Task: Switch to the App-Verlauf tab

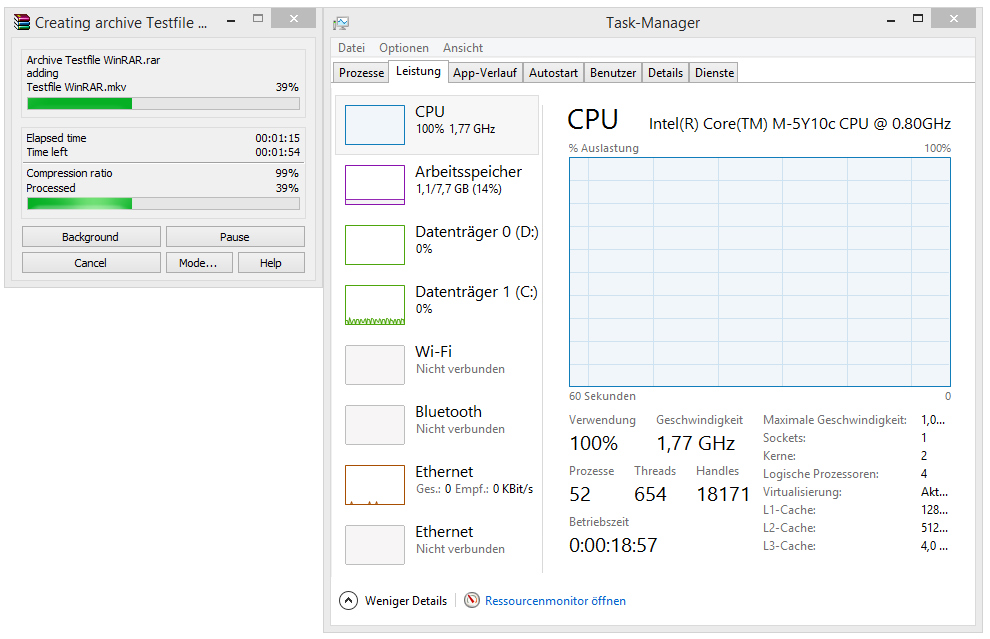Action: point(485,73)
